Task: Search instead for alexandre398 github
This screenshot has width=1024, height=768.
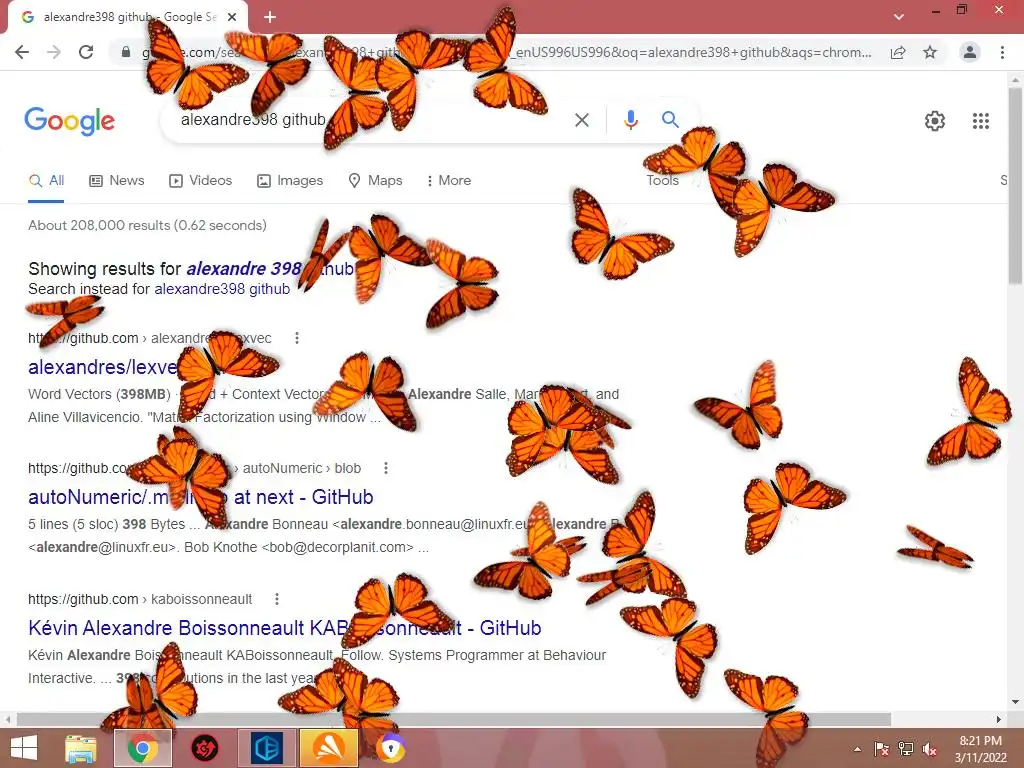Action: (222, 289)
